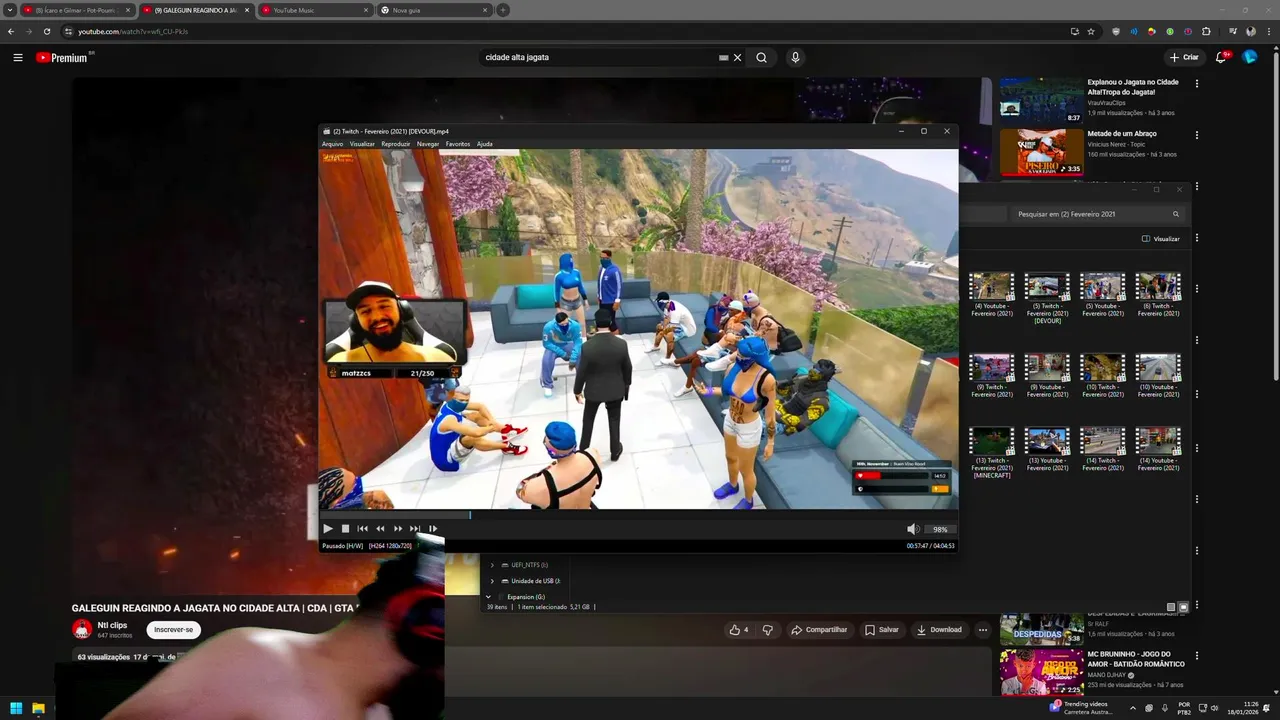Screen dimensions: 1280x720
Task: Open the Metade de um Abraço video thumbnail
Action: pos(1042,152)
